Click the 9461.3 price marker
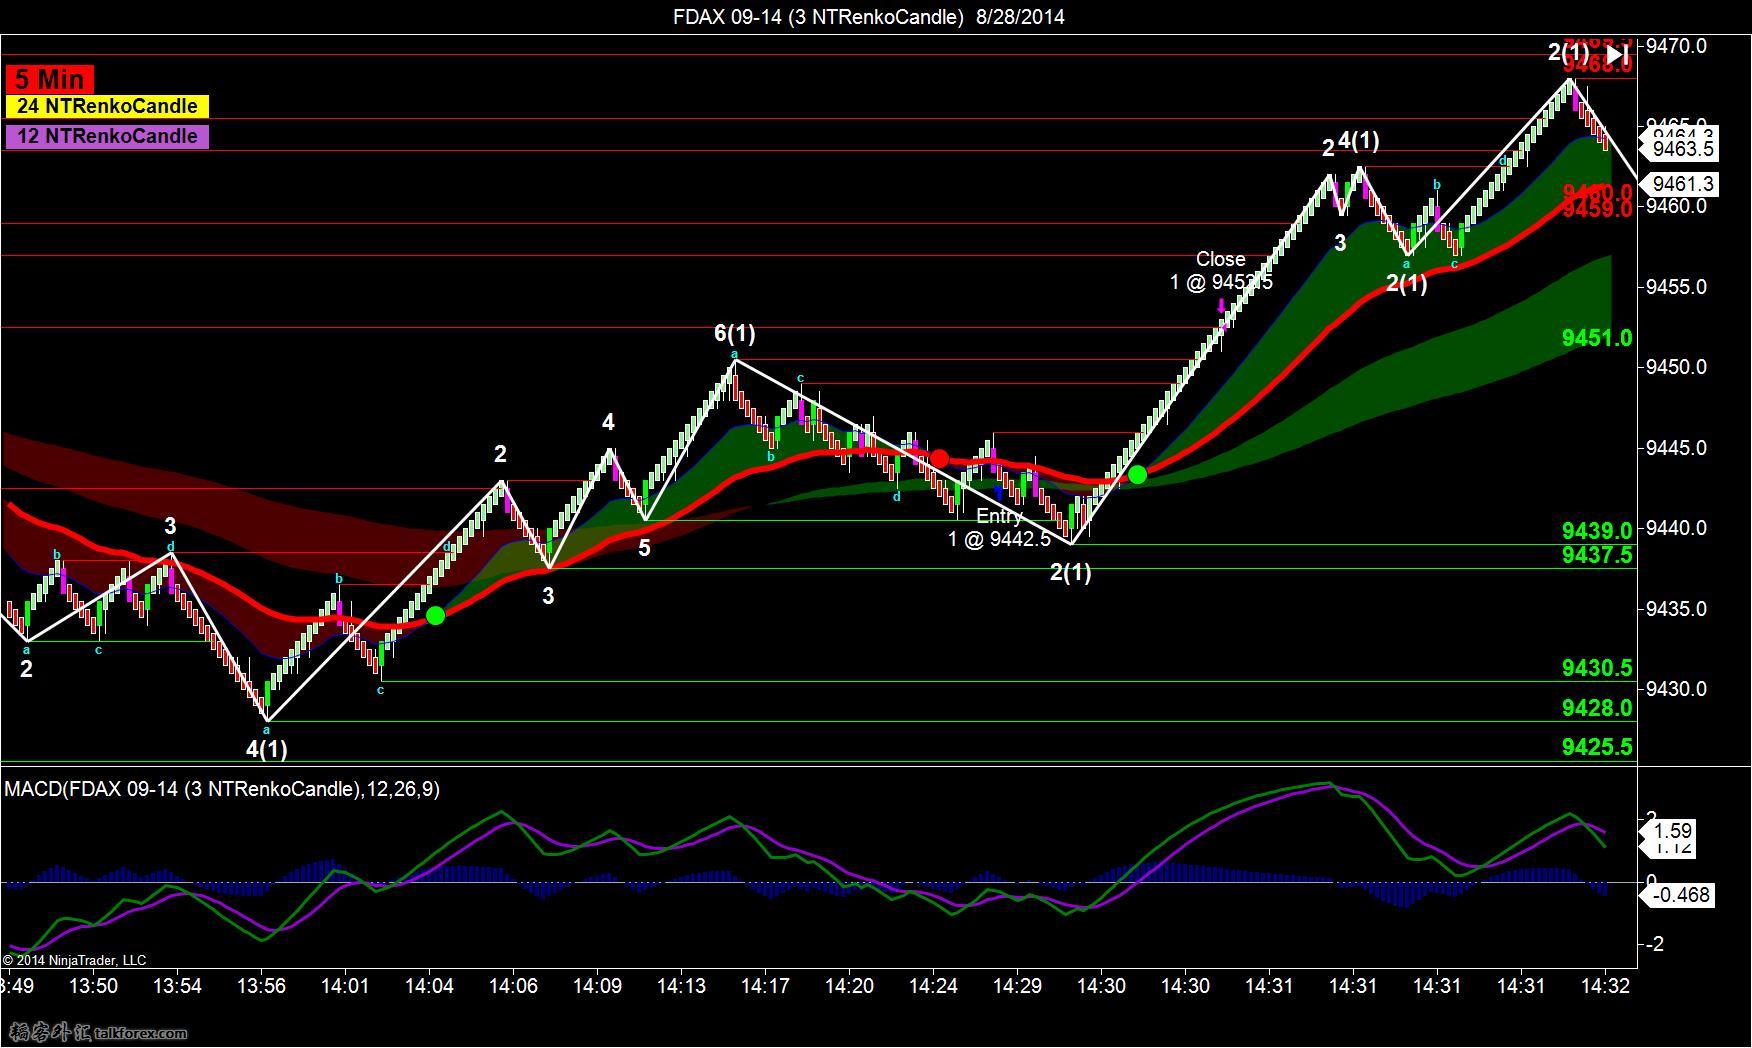Image resolution: width=1752 pixels, height=1048 pixels. [x=1683, y=184]
